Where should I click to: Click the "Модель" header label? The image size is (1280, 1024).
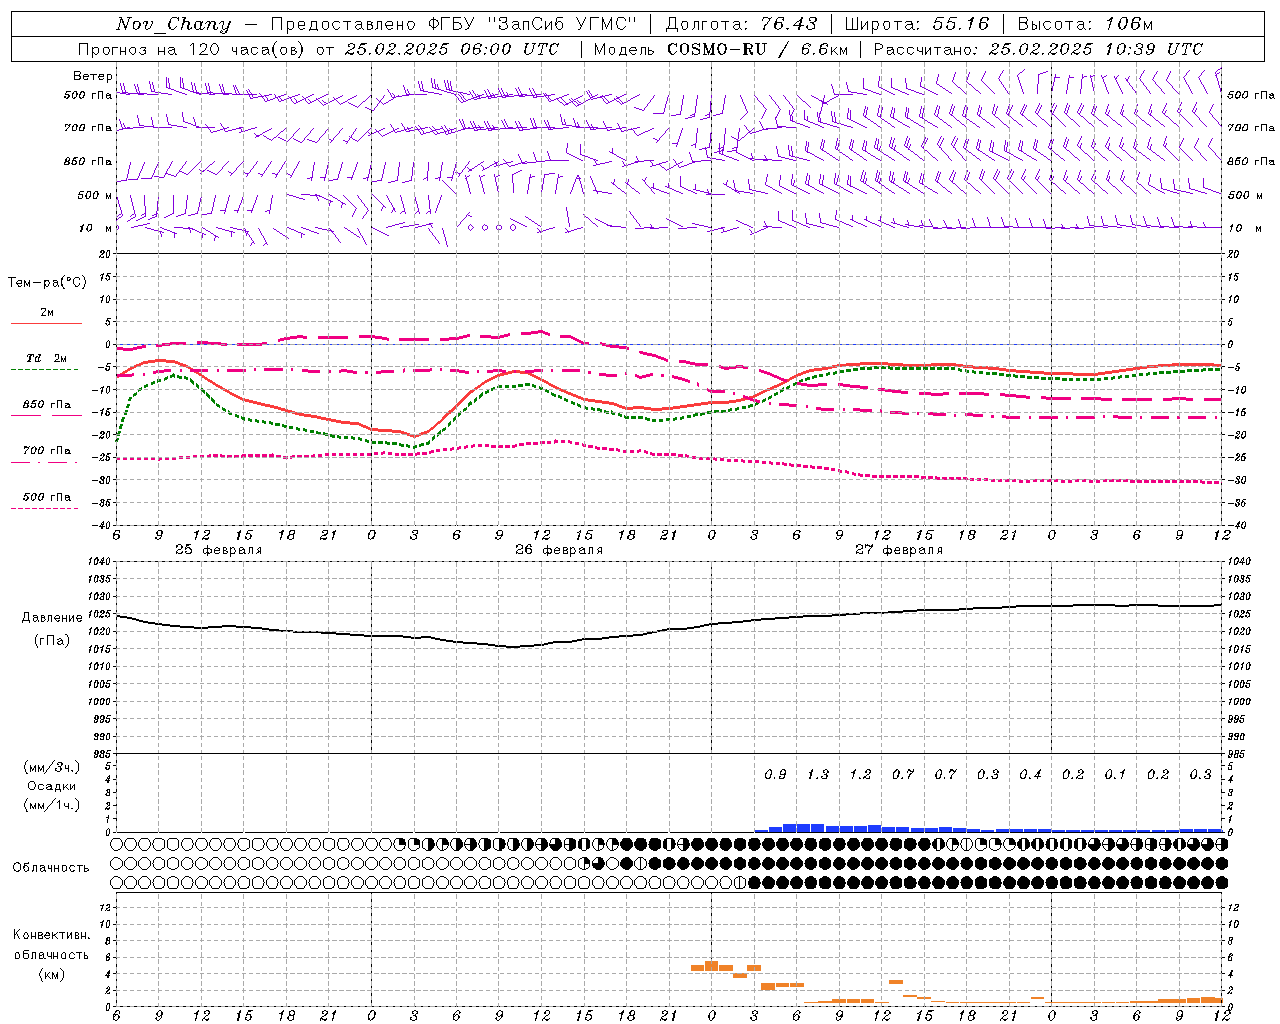[625, 49]
